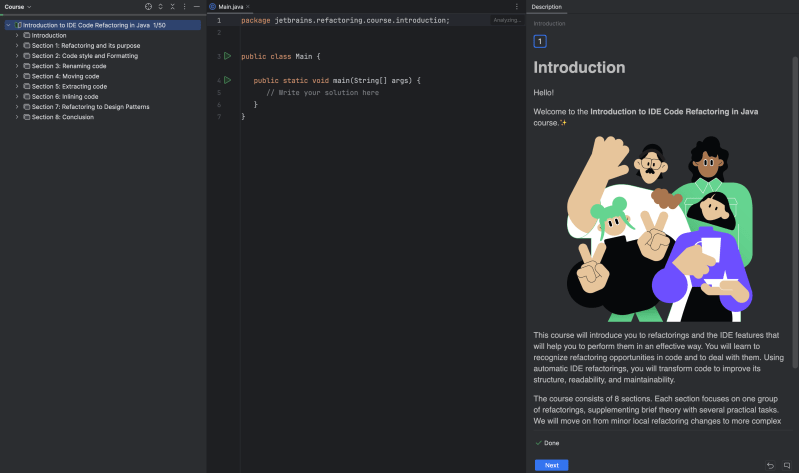Click the package declaration on line 1

pos(345,20)
